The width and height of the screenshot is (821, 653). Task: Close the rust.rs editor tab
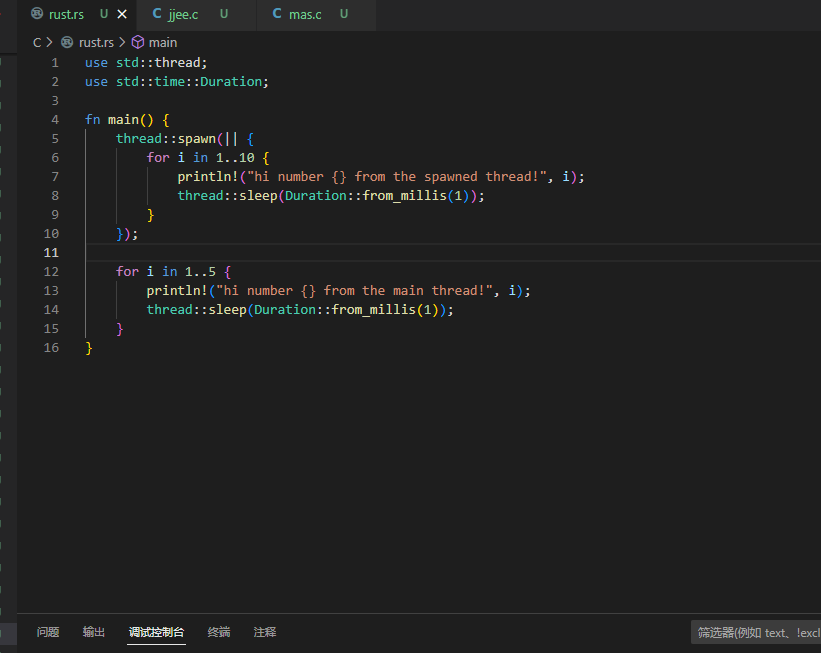pos(122,14)
